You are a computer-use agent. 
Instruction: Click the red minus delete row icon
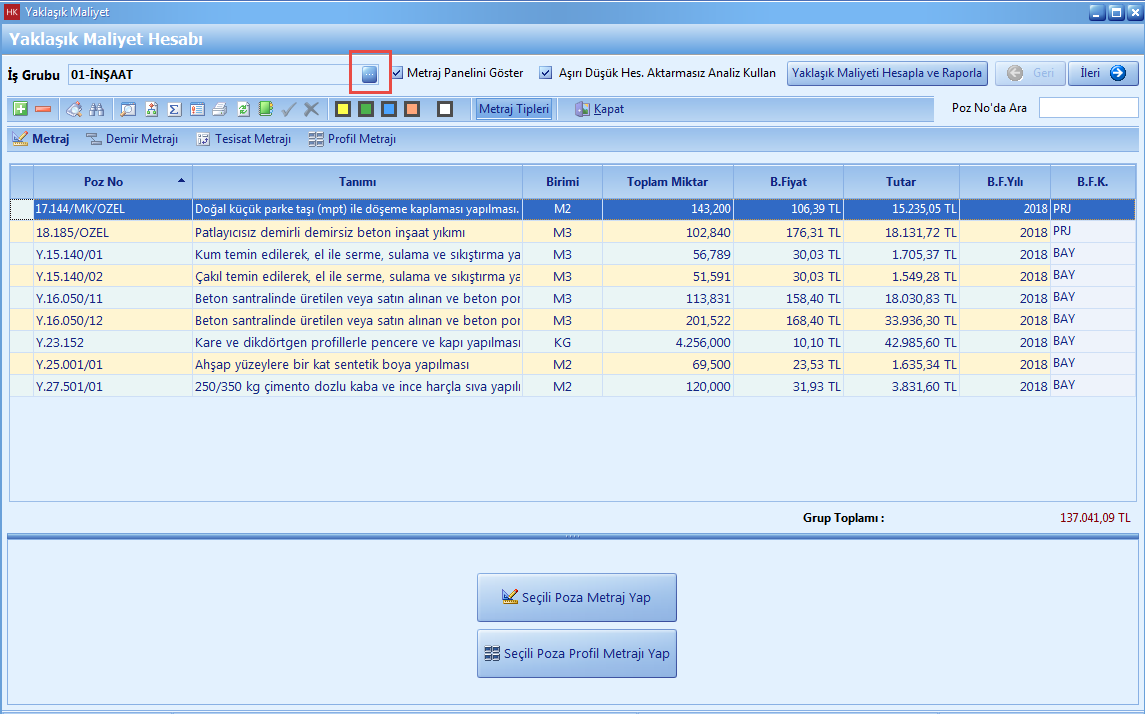[x=43, y=109]
